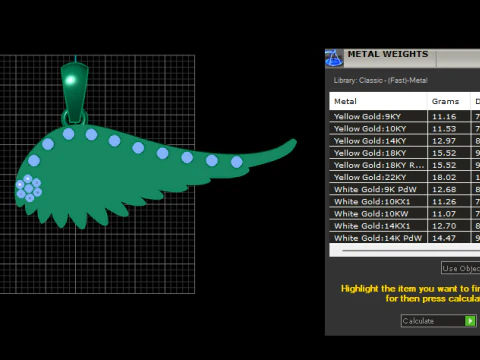Select the Yellow Gold:18KY row
The width and height of the screenshot is (480, 360).
[x=405, y=153]
